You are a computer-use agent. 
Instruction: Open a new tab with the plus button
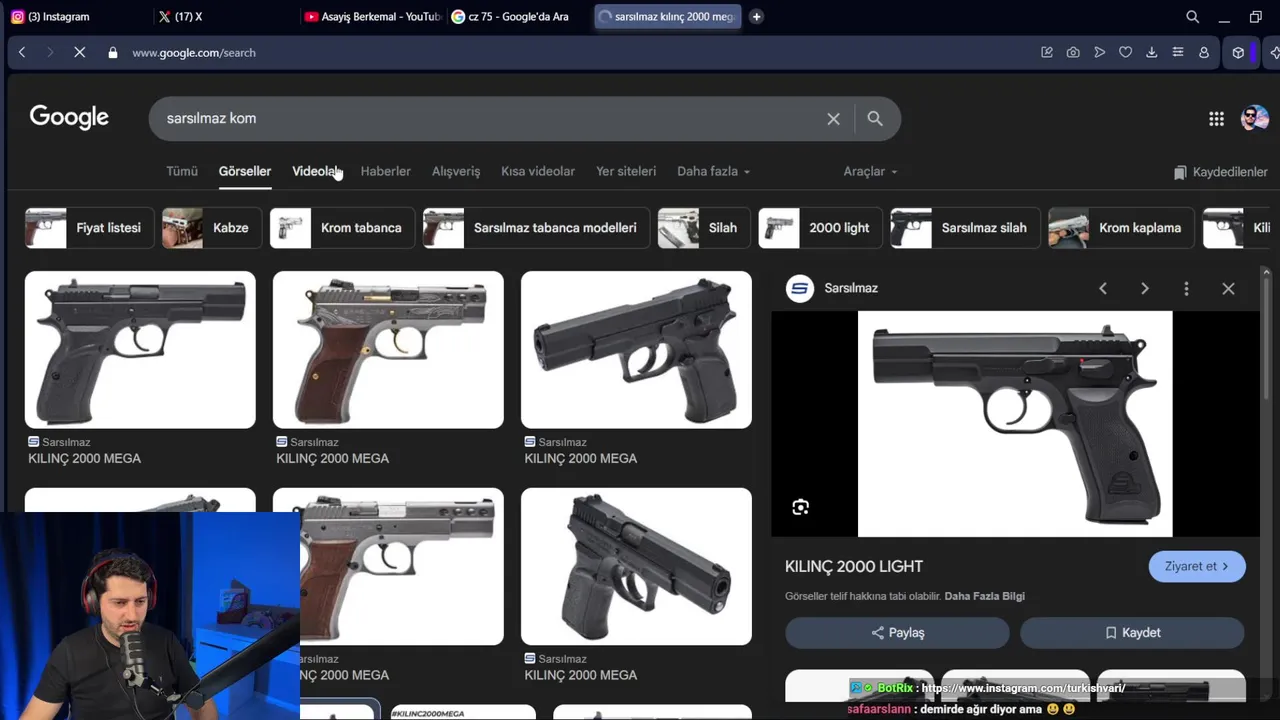[757, 17]
